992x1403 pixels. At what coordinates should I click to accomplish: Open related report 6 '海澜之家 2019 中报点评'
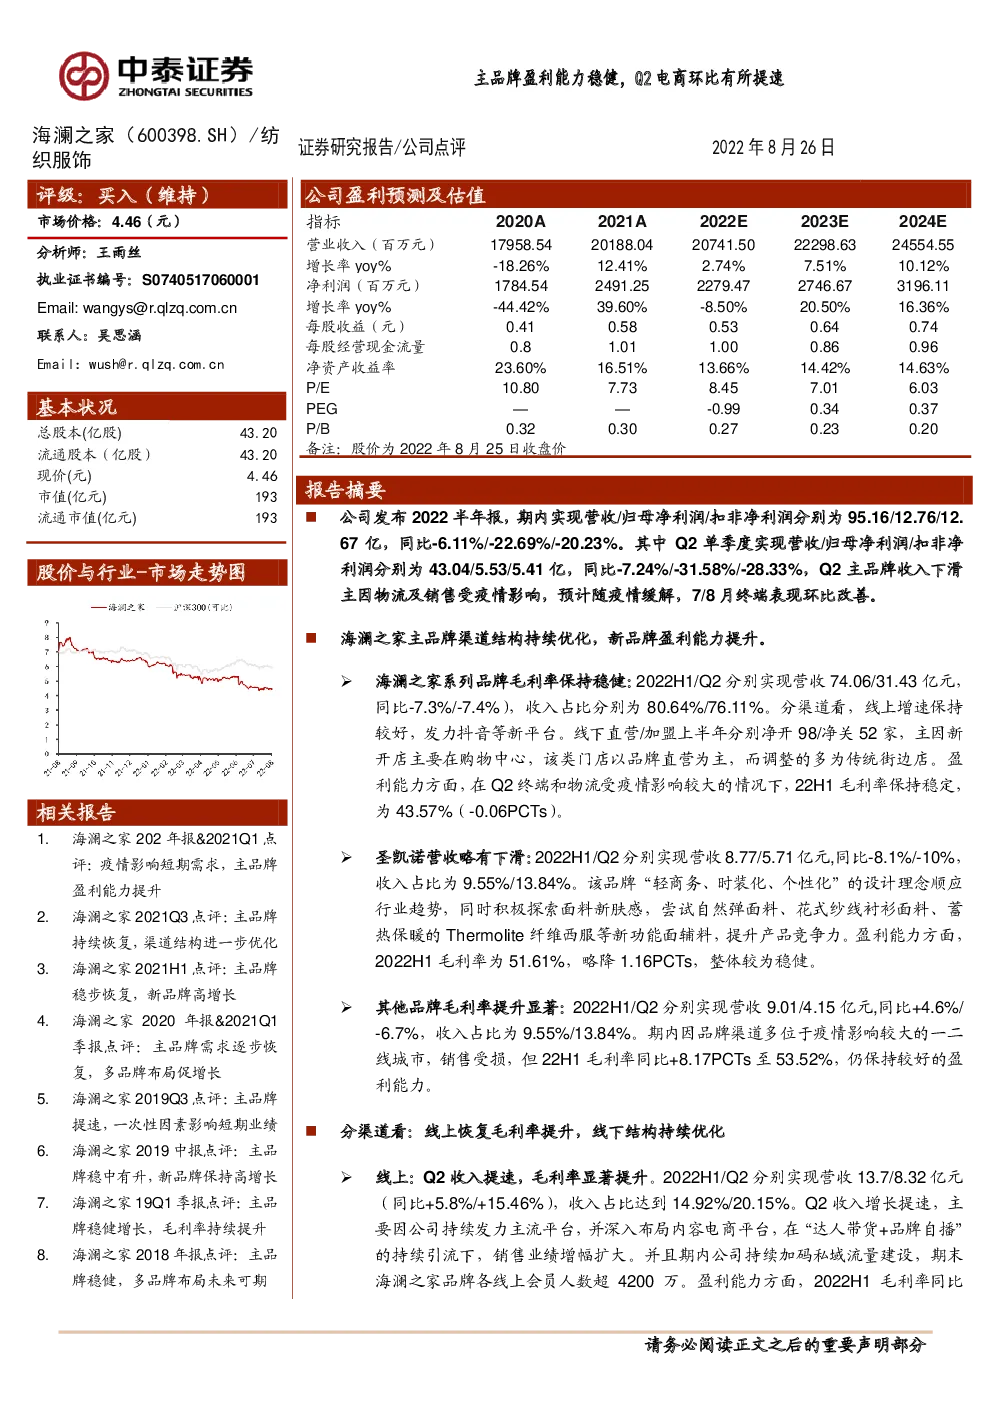click(x=174, y=1163)
